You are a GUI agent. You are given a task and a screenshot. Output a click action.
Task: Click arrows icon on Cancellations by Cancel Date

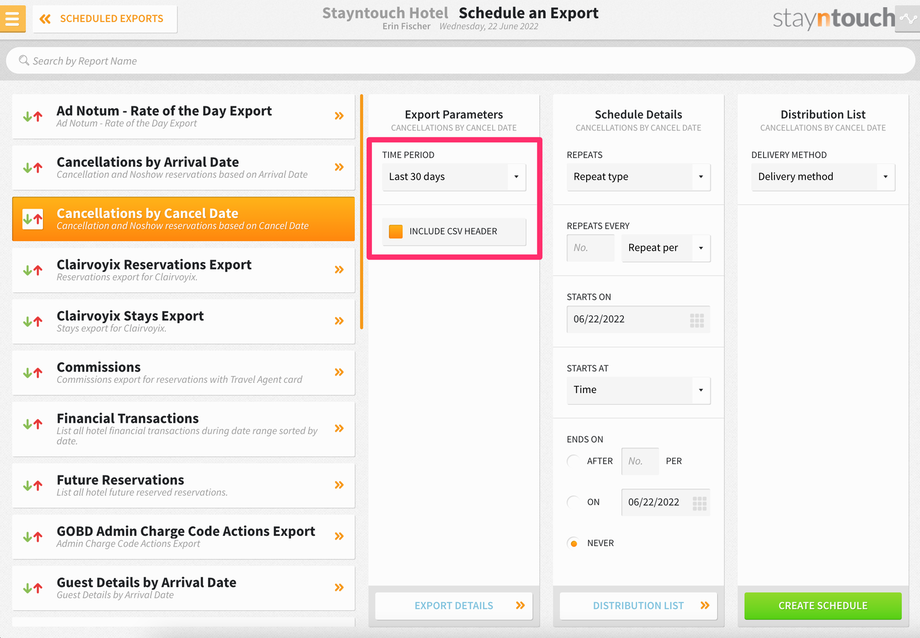click(x=32, y=219)
